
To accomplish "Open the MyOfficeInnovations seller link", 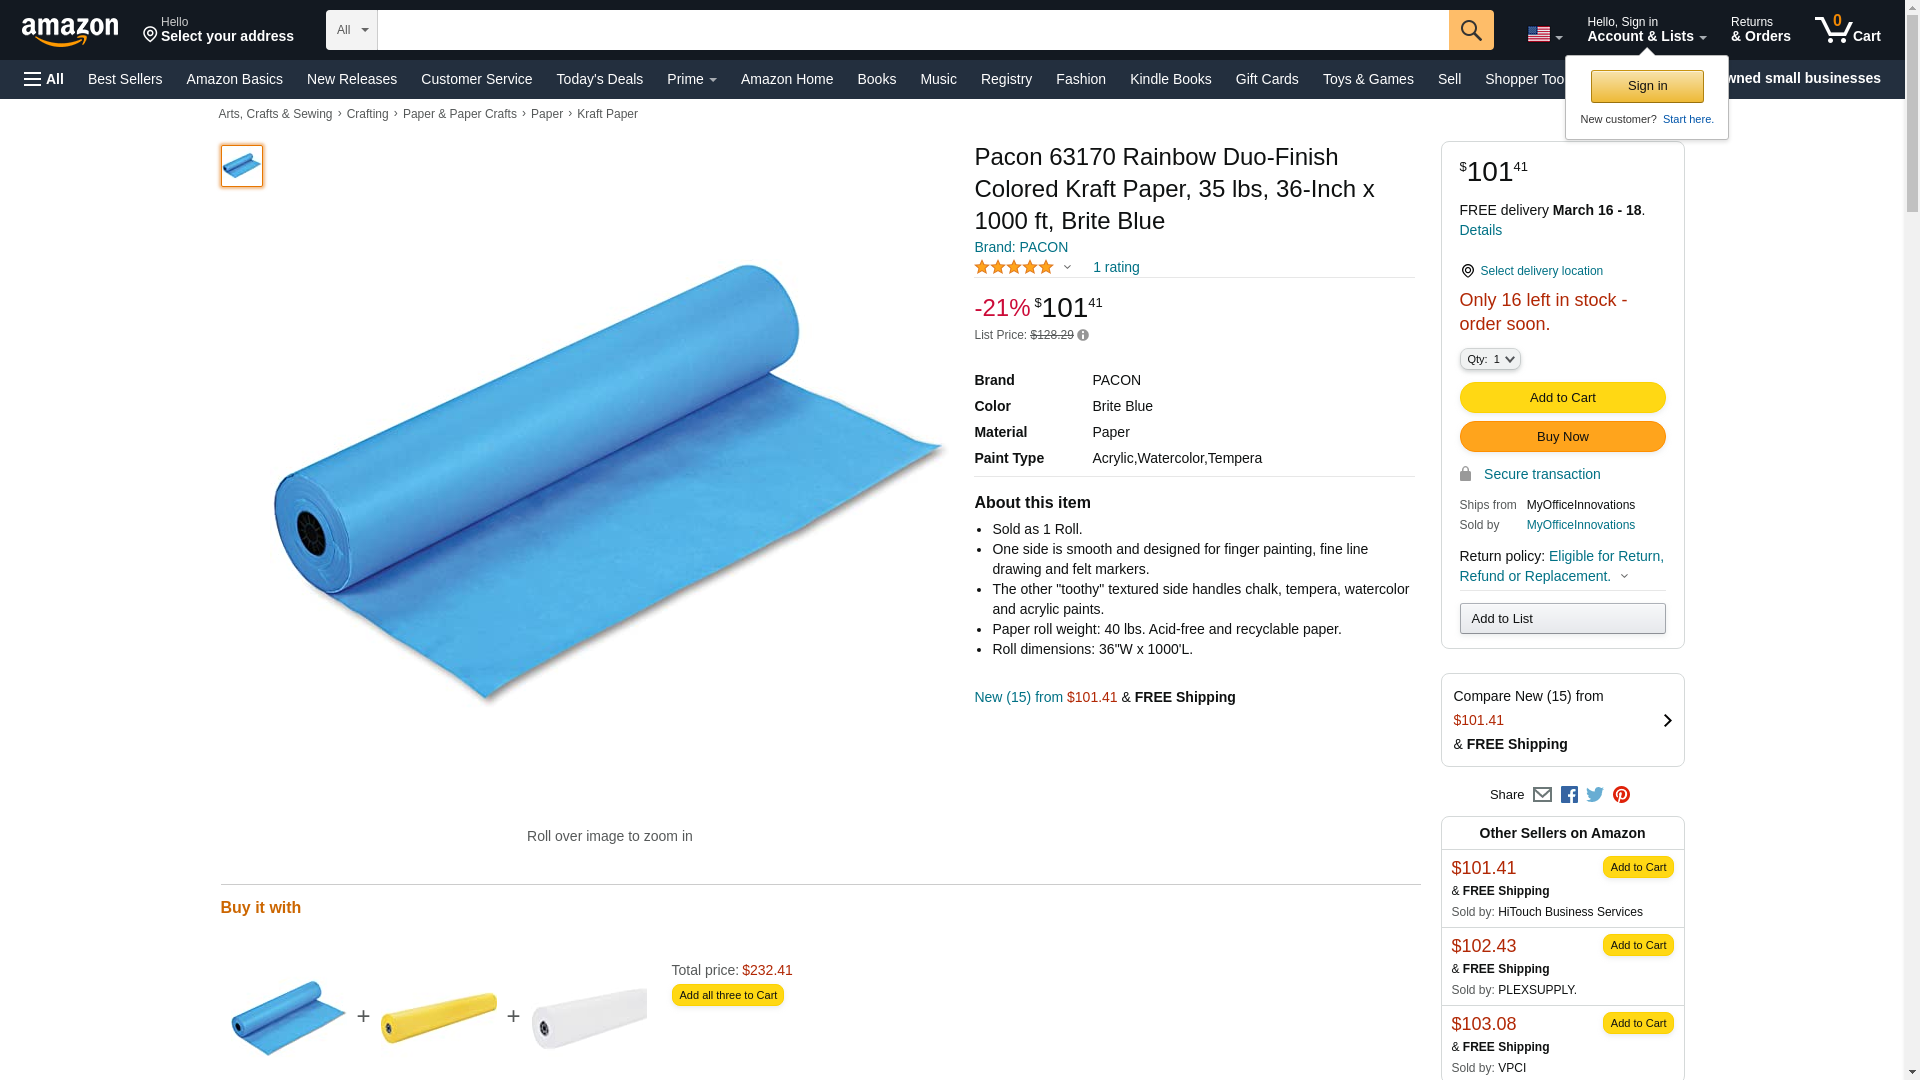I will (1580, 525).
